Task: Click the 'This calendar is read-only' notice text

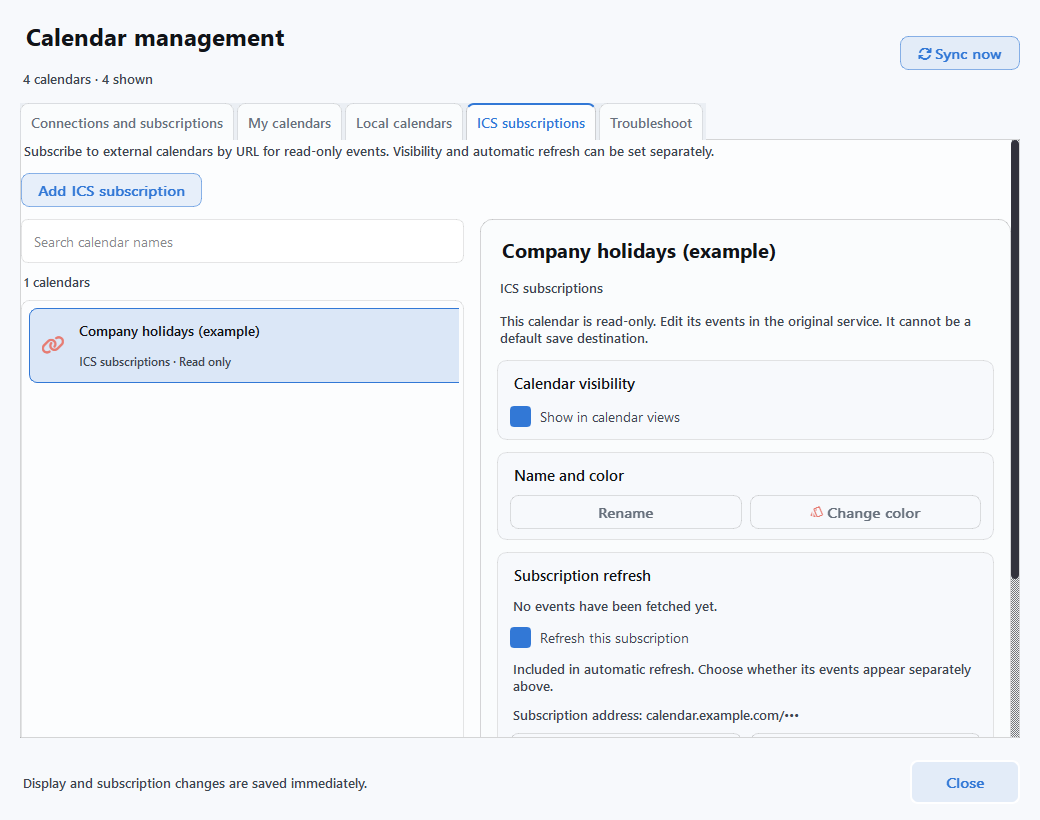Action: 736,330
